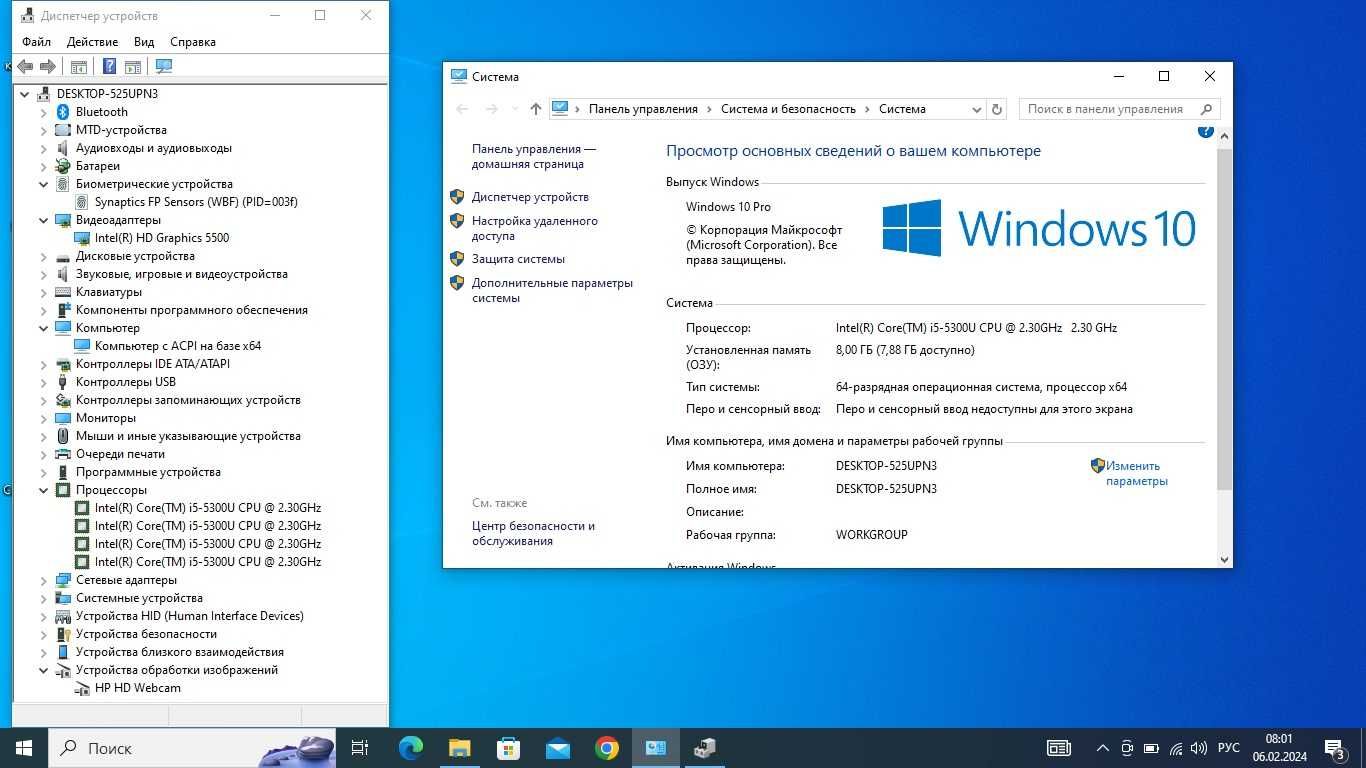
Task: Toggle the show/hide console tree toolbar icon
Action: 78,67
